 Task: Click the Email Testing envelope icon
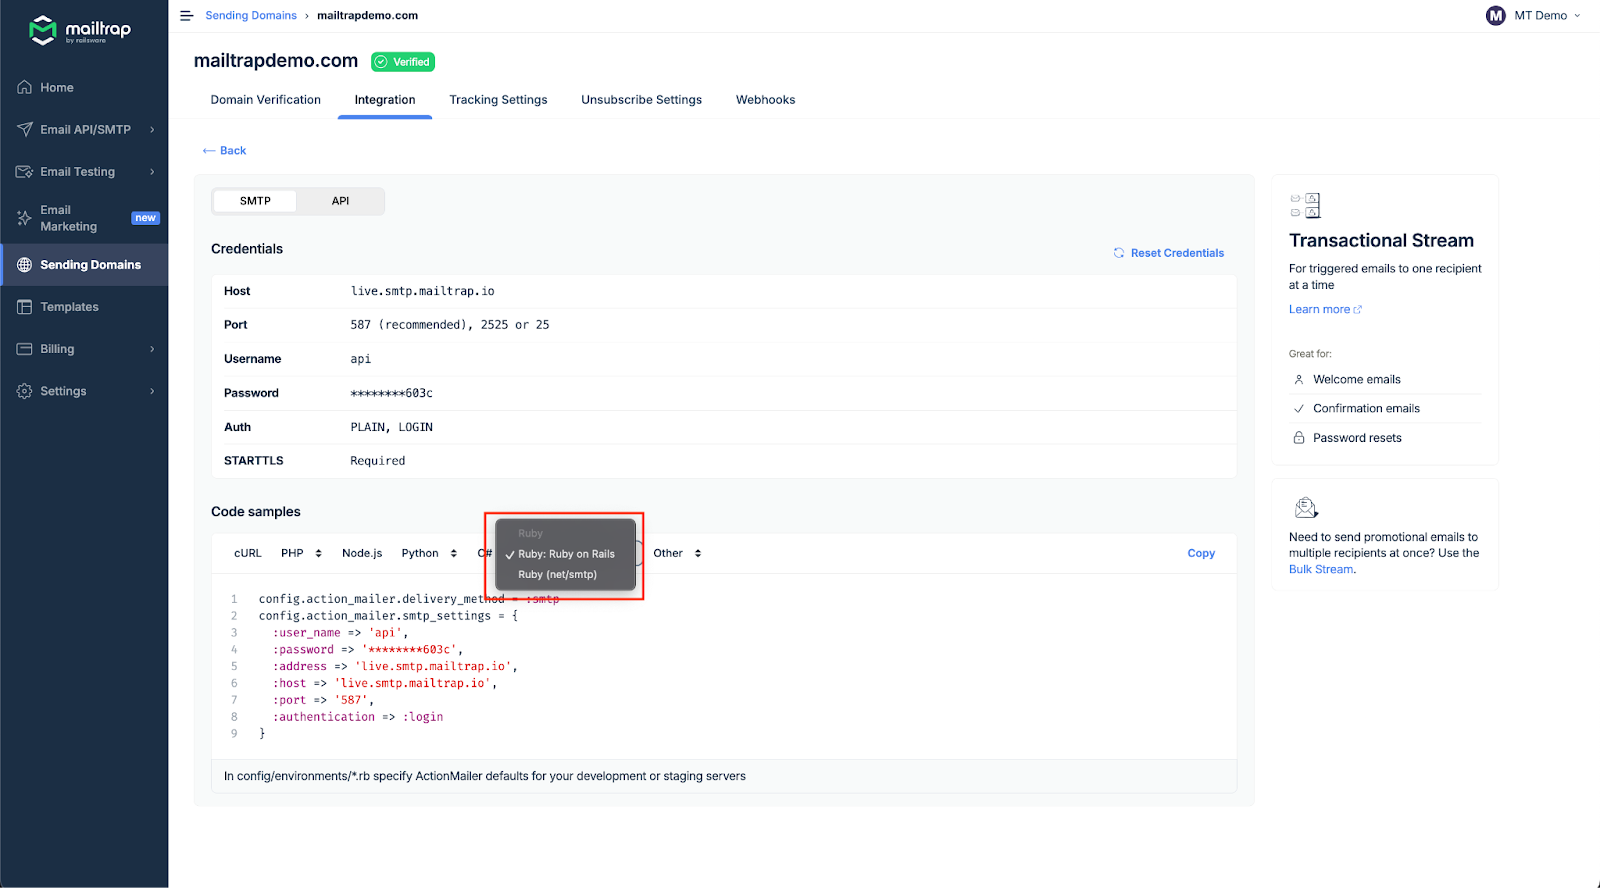pos(25,172)
